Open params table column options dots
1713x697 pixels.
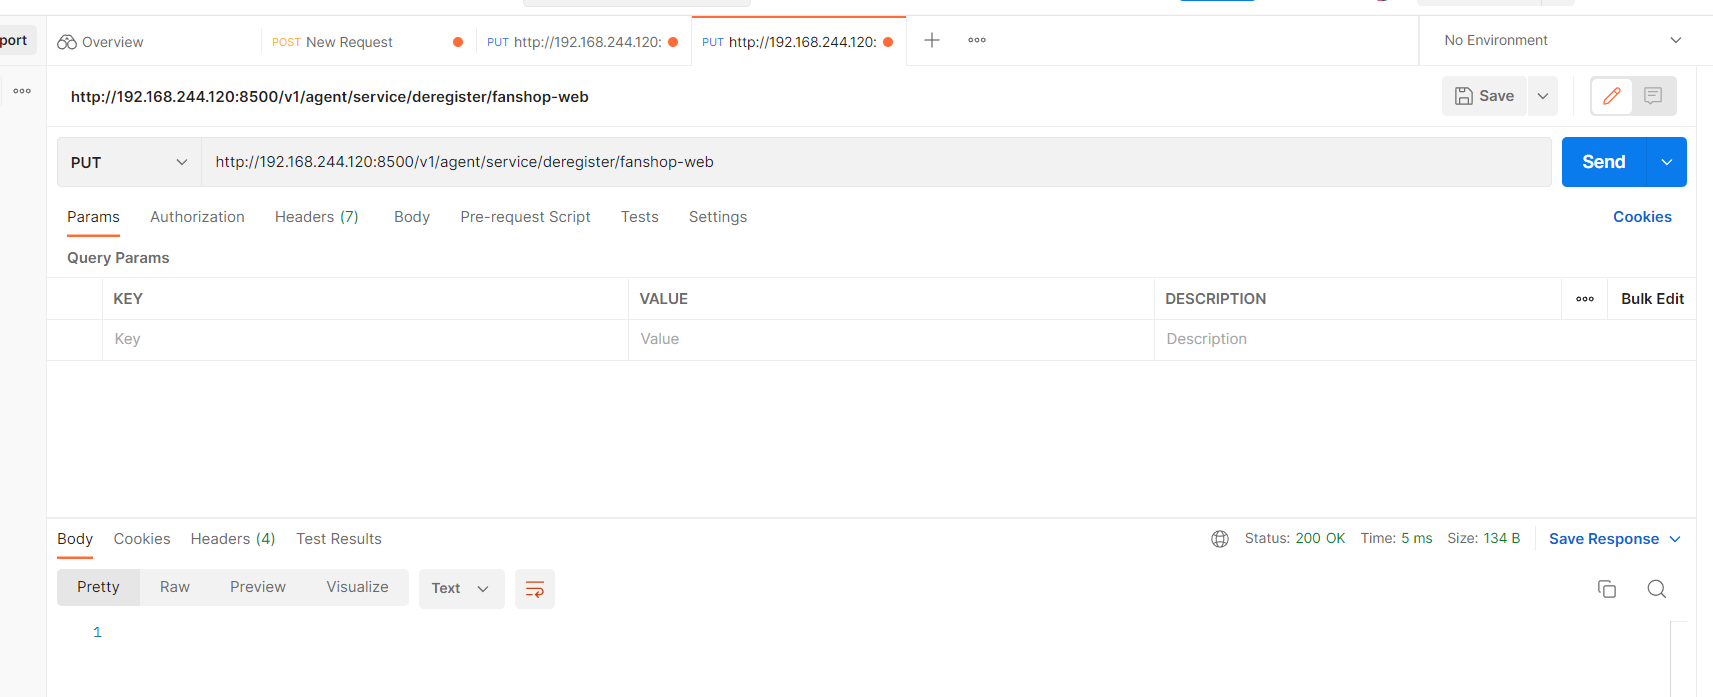click(1585, 299)
